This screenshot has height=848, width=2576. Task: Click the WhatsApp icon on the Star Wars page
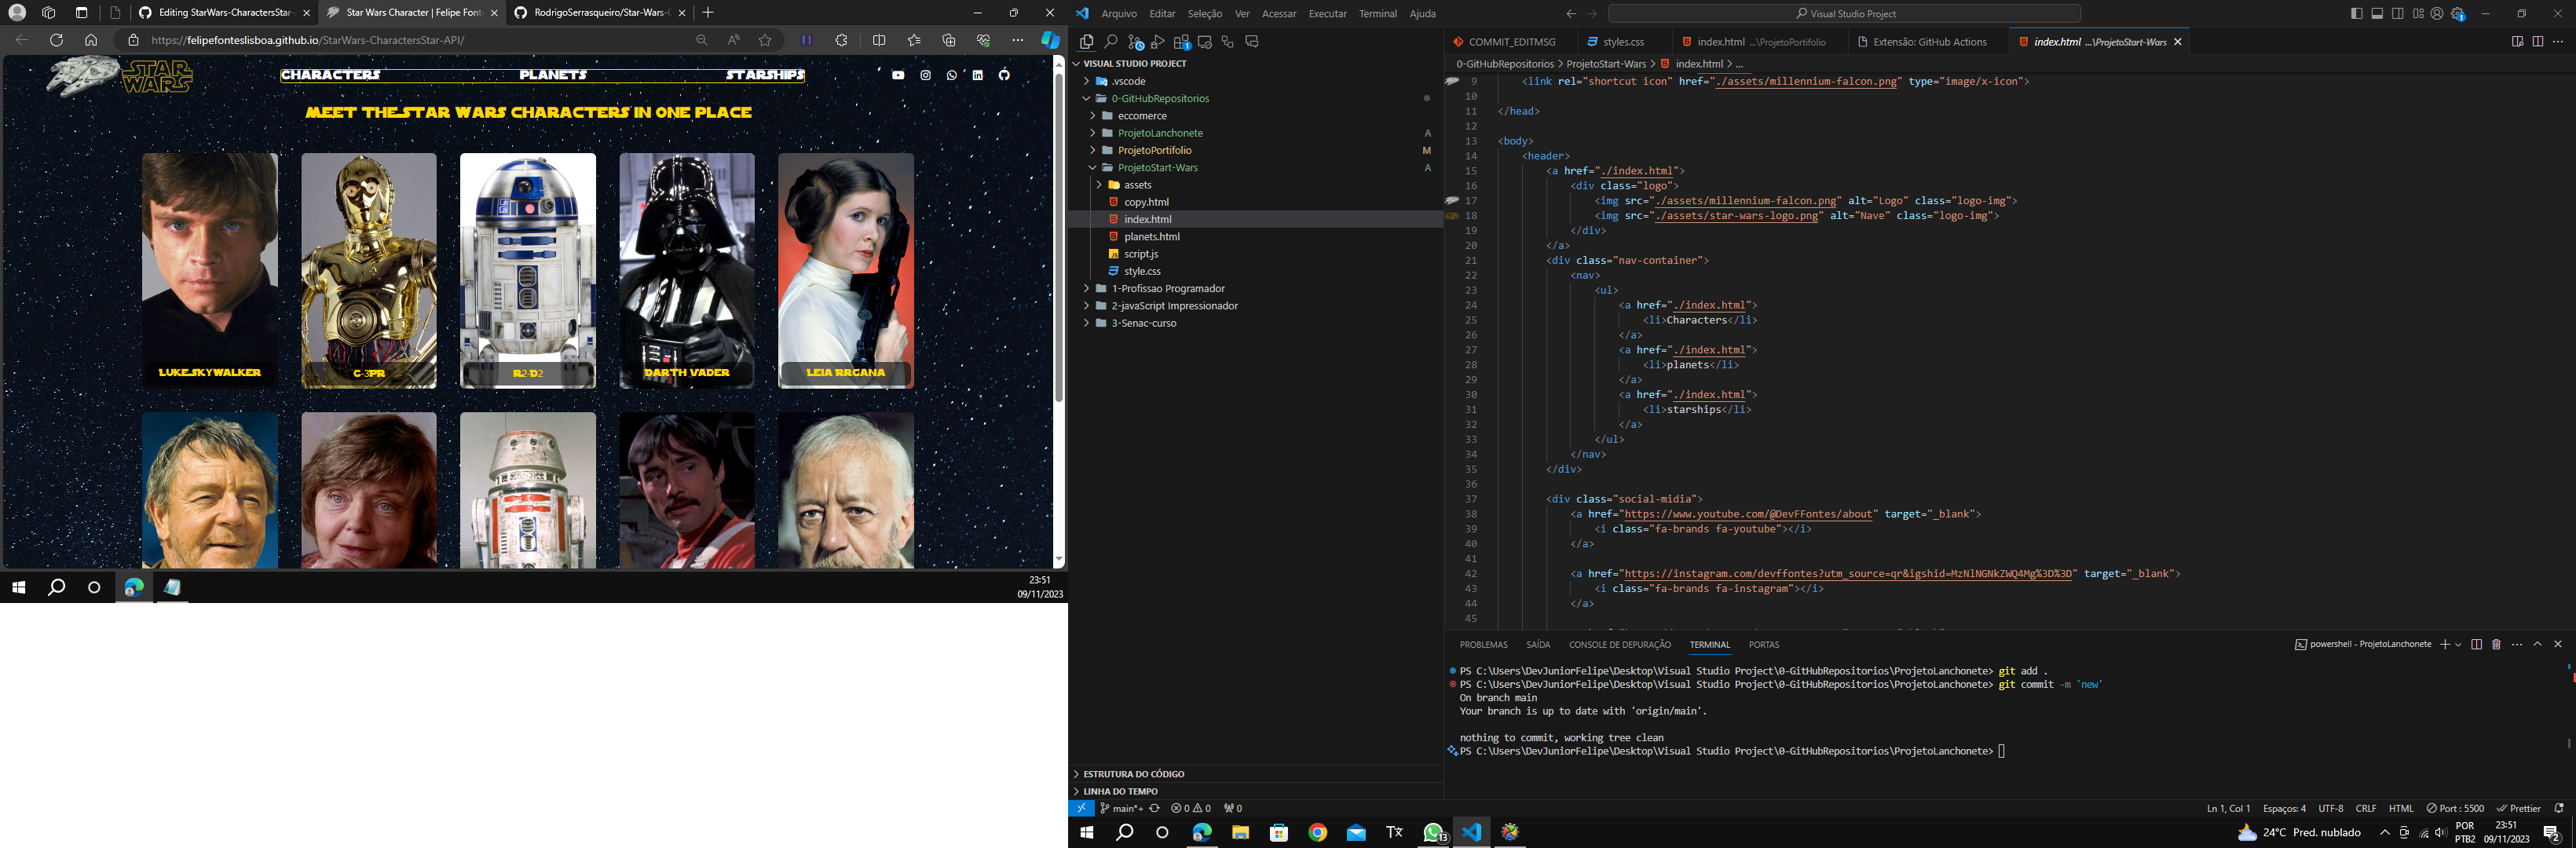951,75
